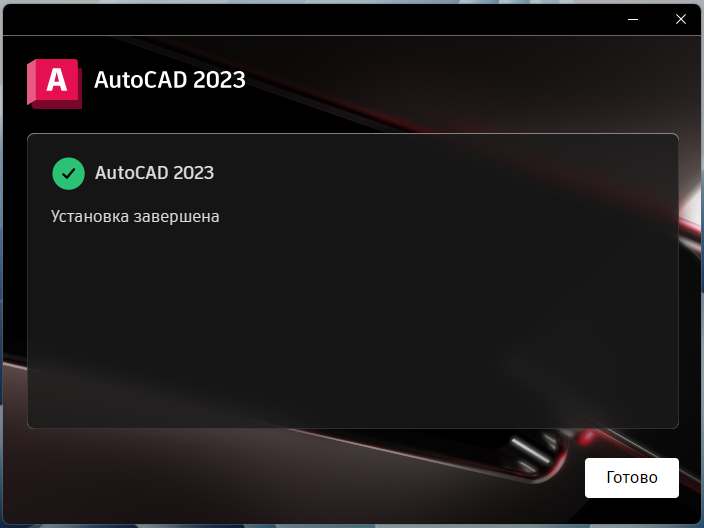
Task: Click the Готово button
Action: [x=632, y=478]
